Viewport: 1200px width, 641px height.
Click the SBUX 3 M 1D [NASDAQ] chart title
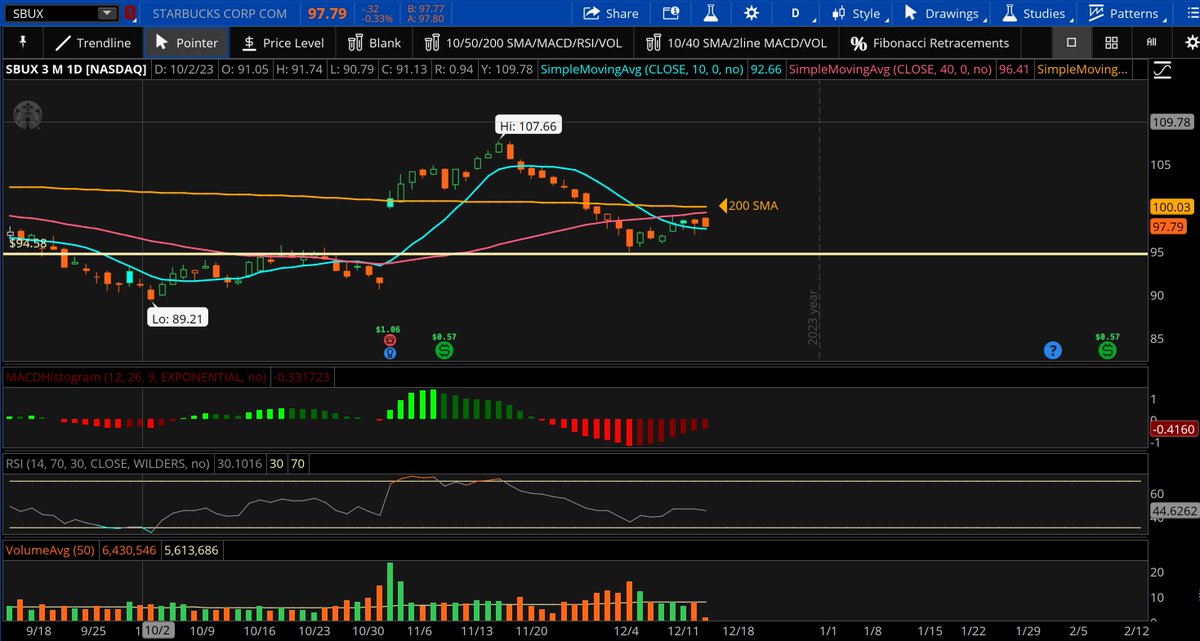pyautogui.click(x=77, y=70)
